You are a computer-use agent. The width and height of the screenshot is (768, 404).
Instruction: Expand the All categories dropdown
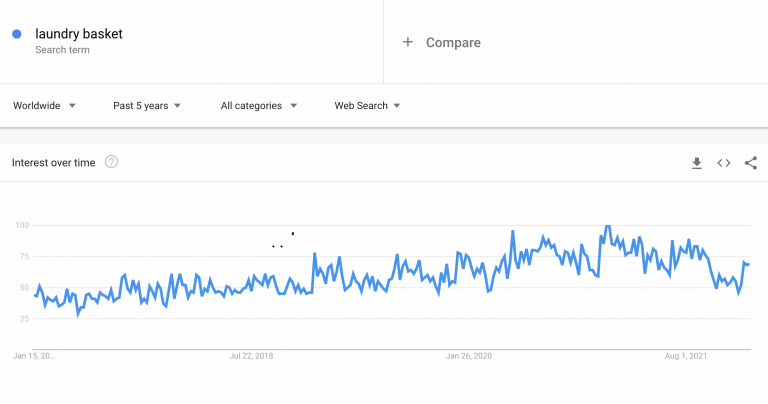pyautogui.click(x=259, y=106)
